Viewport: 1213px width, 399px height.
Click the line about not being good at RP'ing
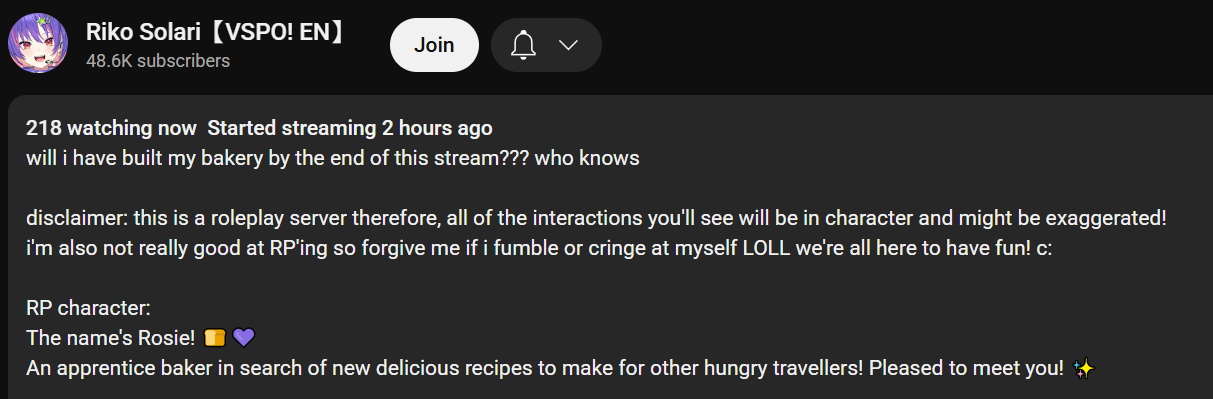pyautogui.click(x=539, y=248)
